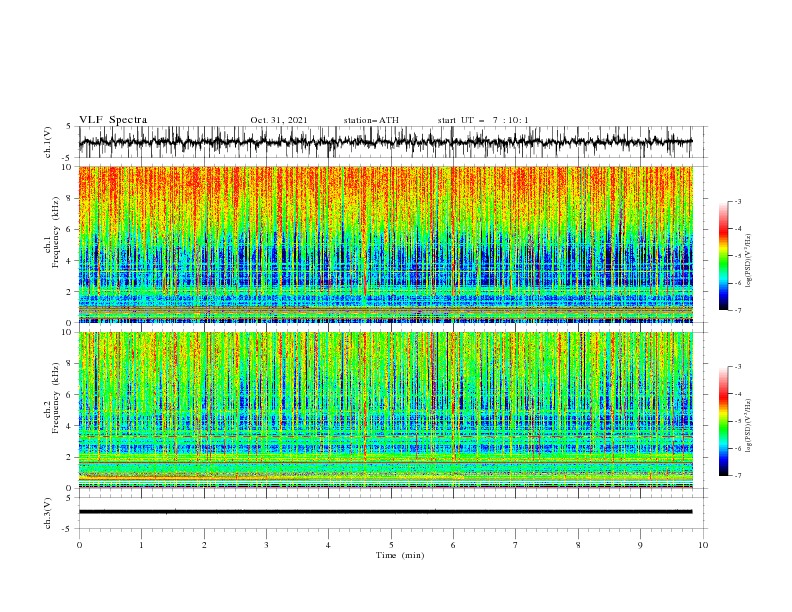This screenshot has height=612, width=792.
Task: Click the time axis tick label "3"
Action: [266, 545]
